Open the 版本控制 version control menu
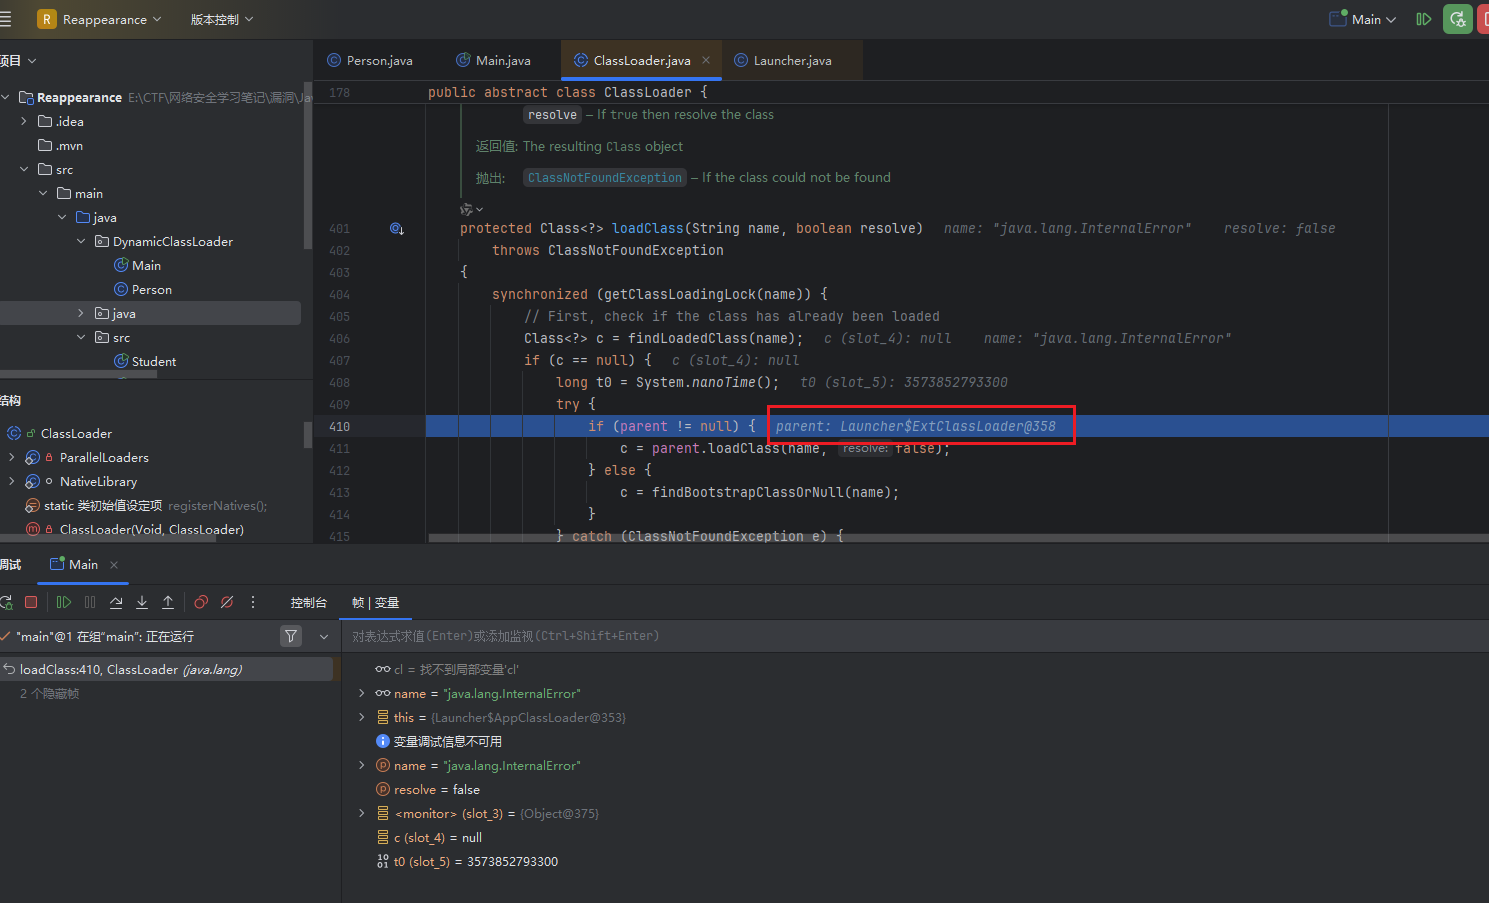 [x=221, y=19]
